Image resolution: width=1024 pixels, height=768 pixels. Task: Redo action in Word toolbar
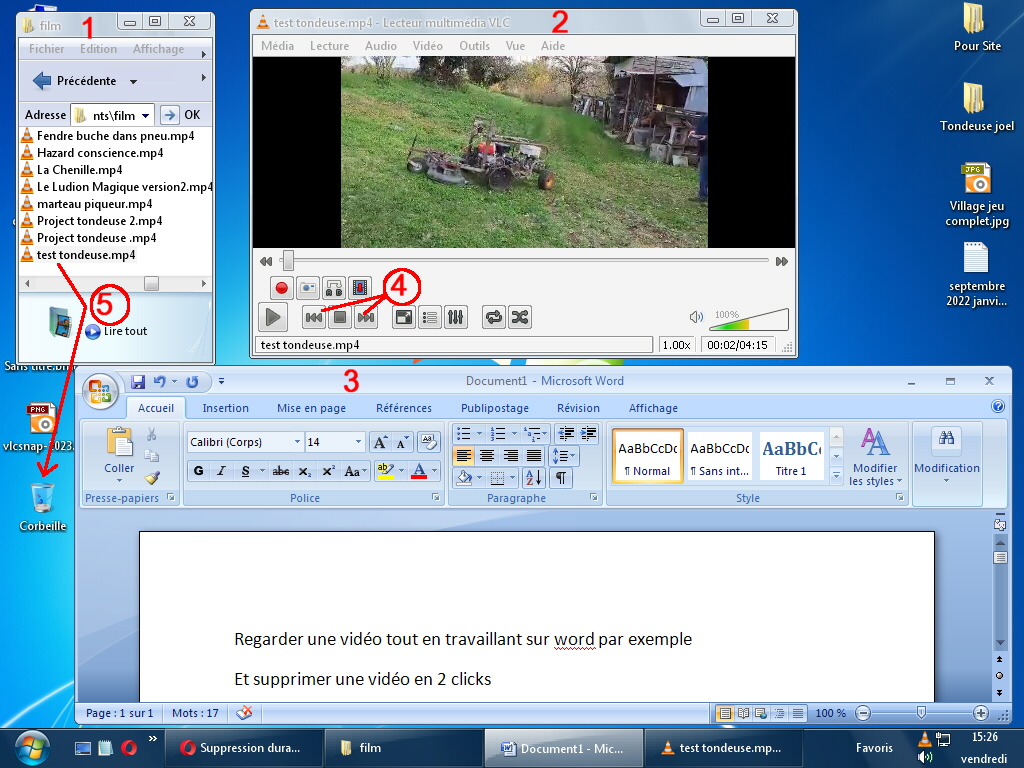[191, 381]
